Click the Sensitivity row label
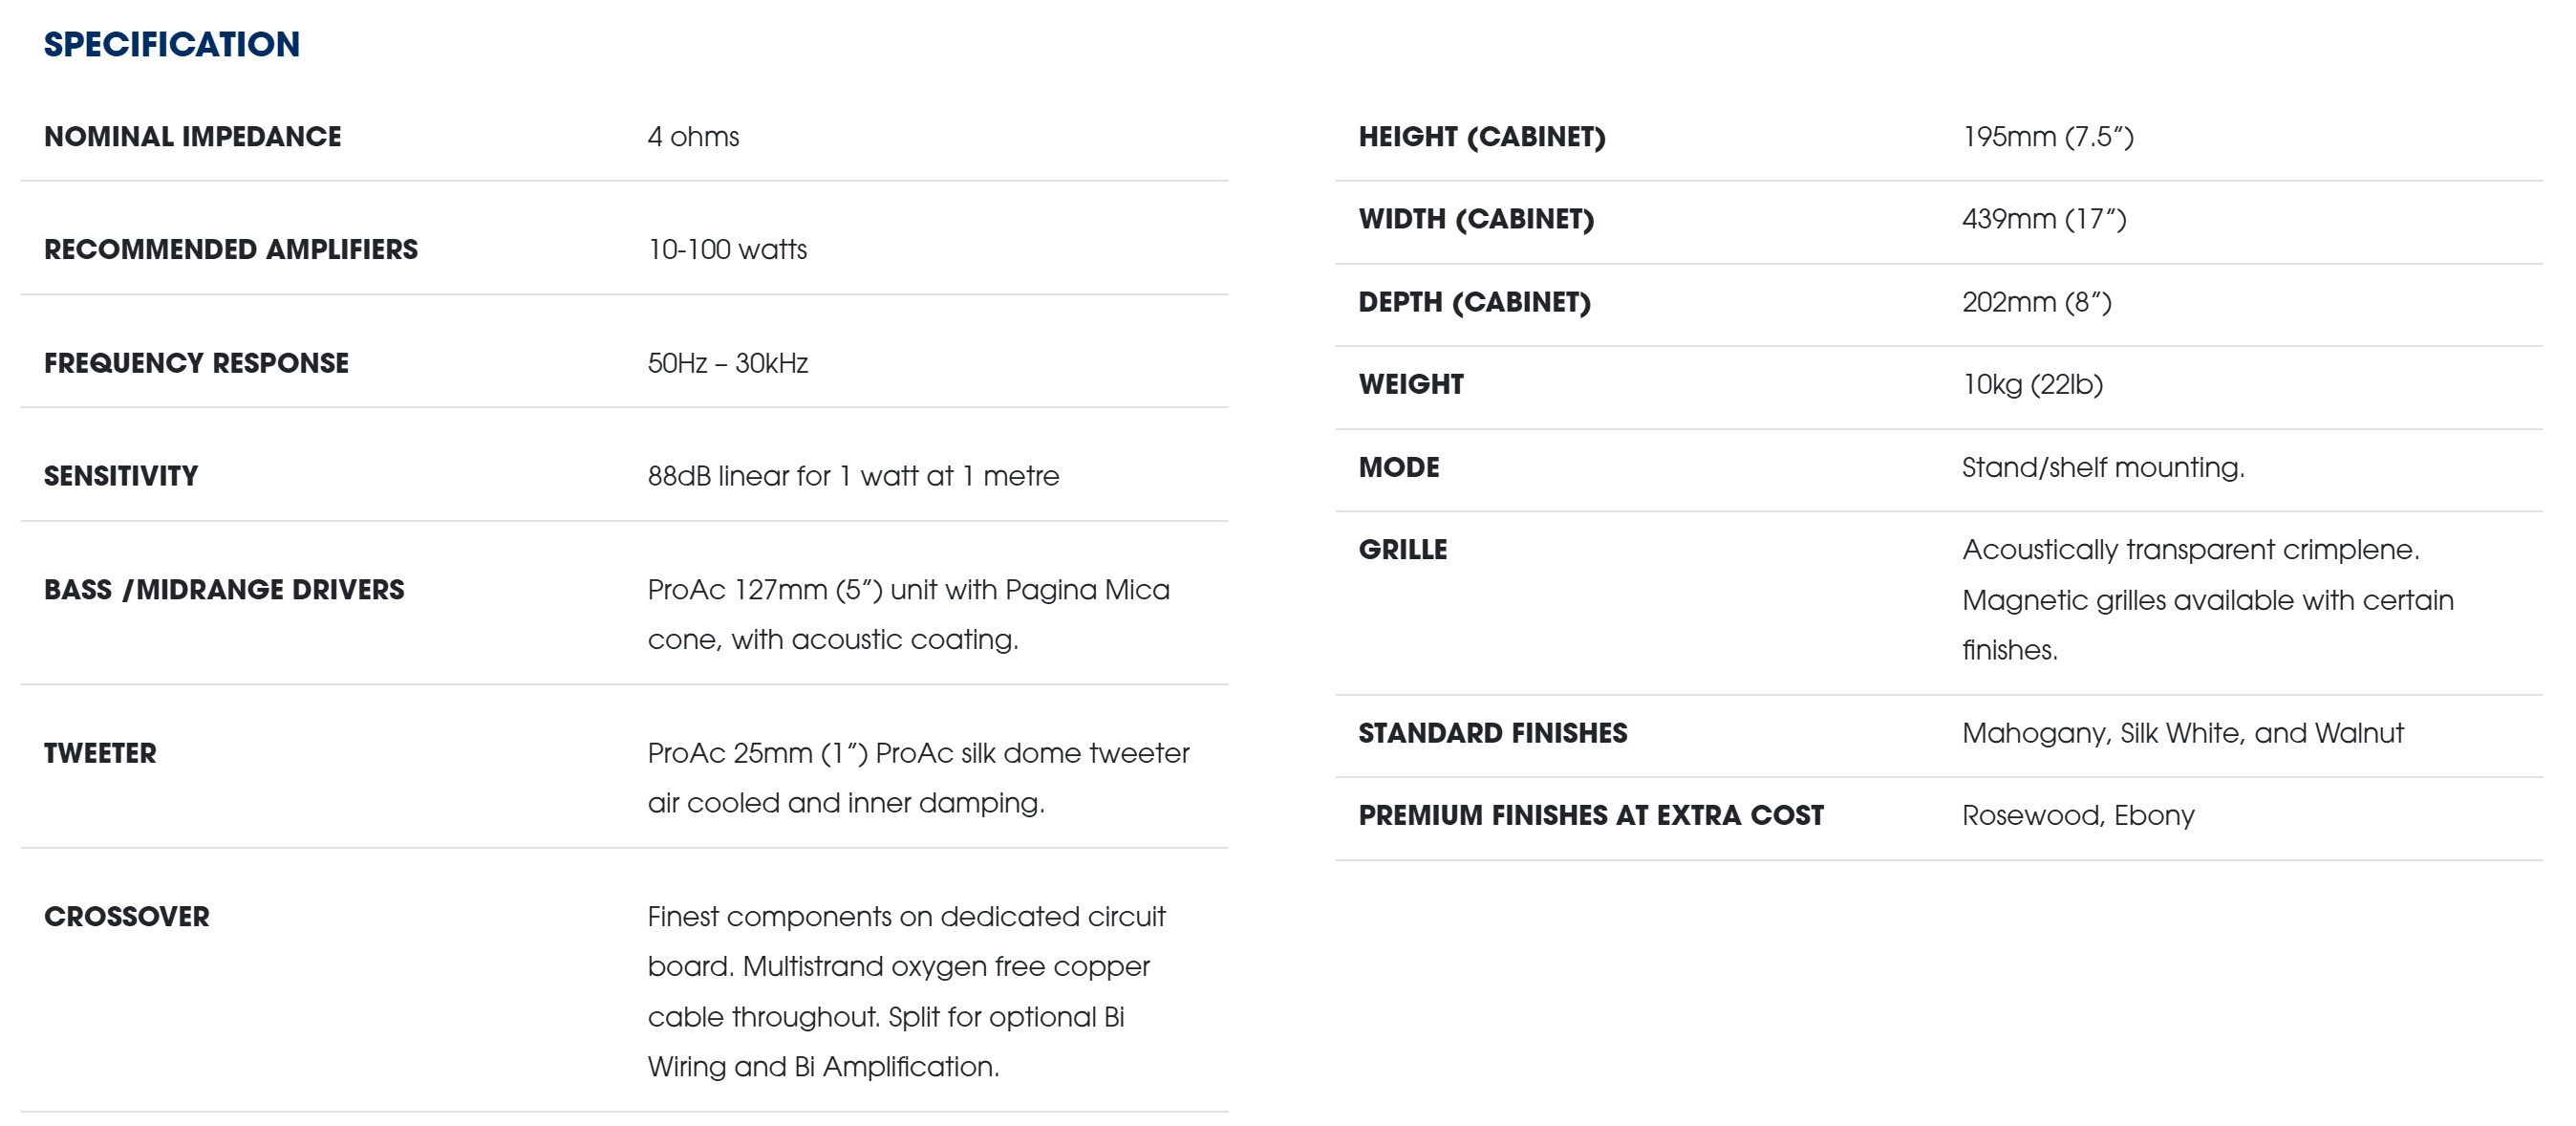The width and height of the screenshot is (2576, 1126). coord(121,476)
